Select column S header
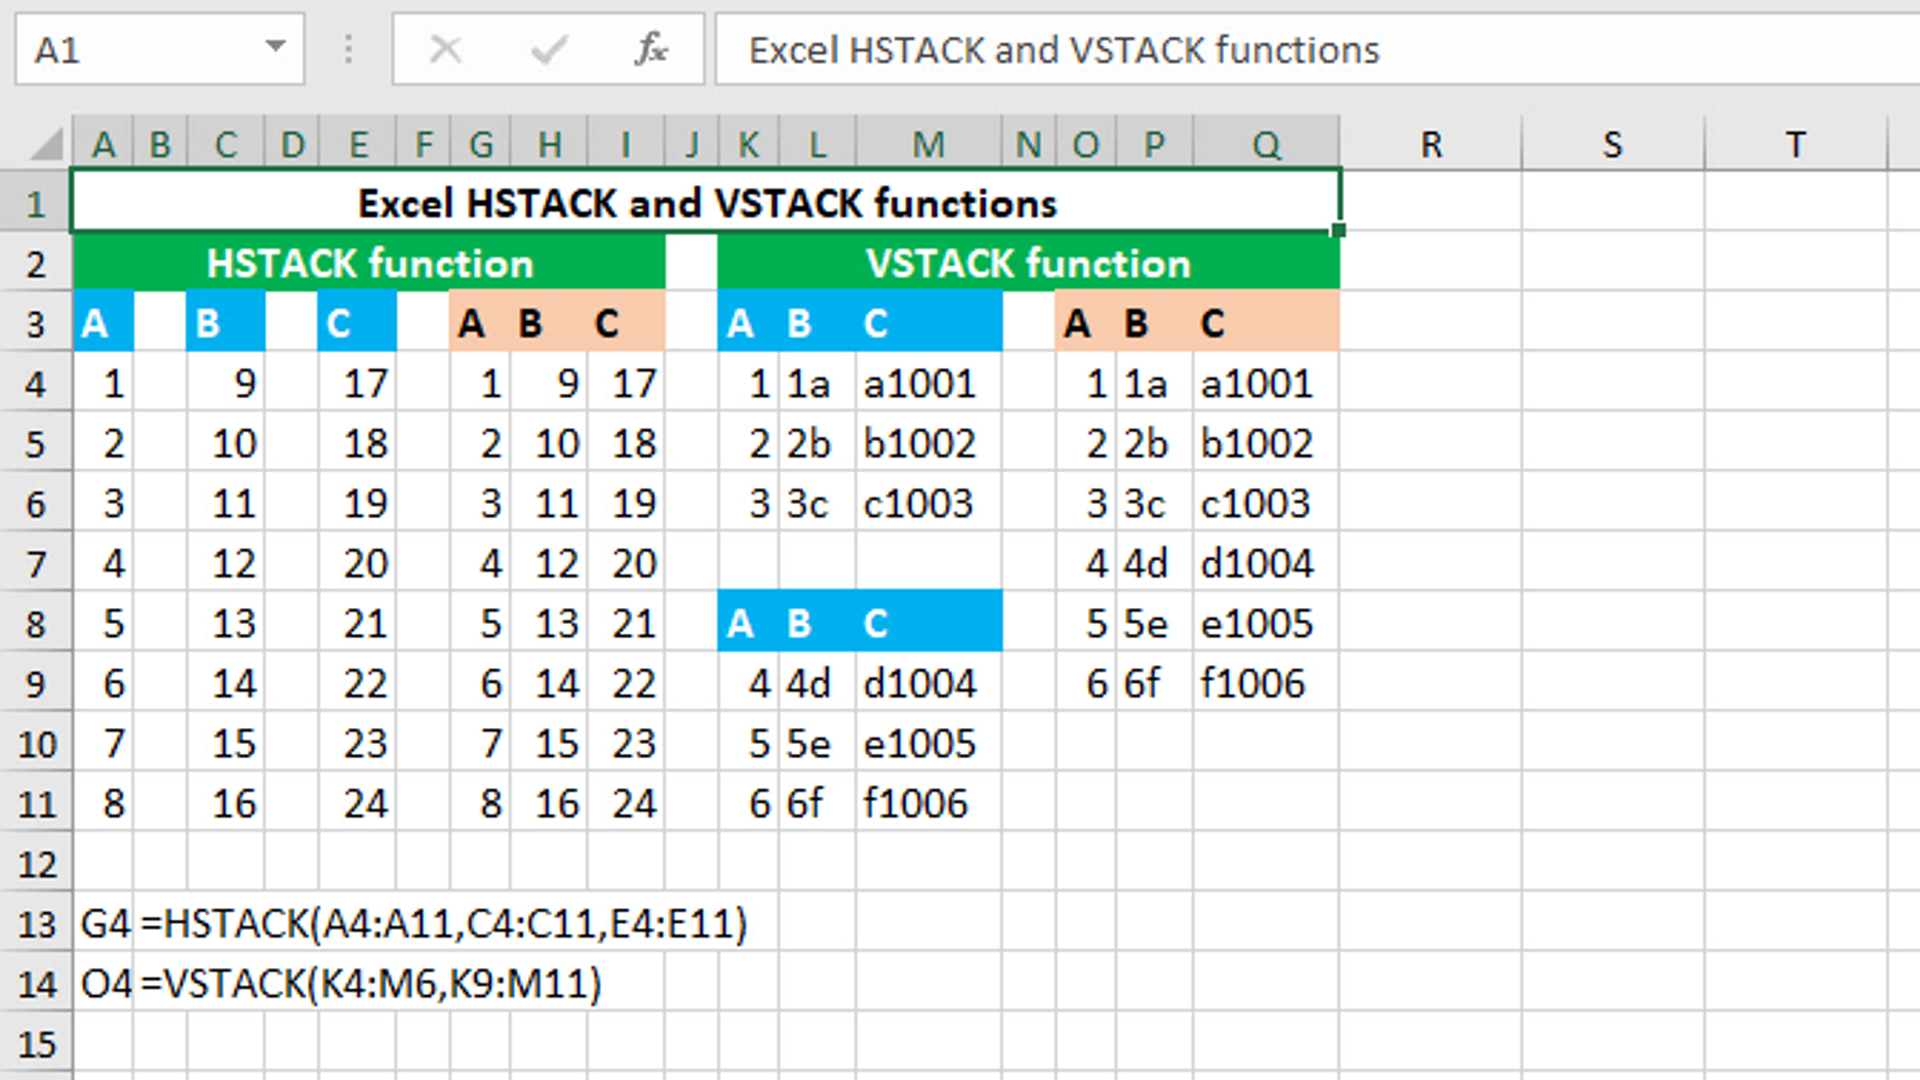The image size is (1920, 1080). coord(1613,145)
